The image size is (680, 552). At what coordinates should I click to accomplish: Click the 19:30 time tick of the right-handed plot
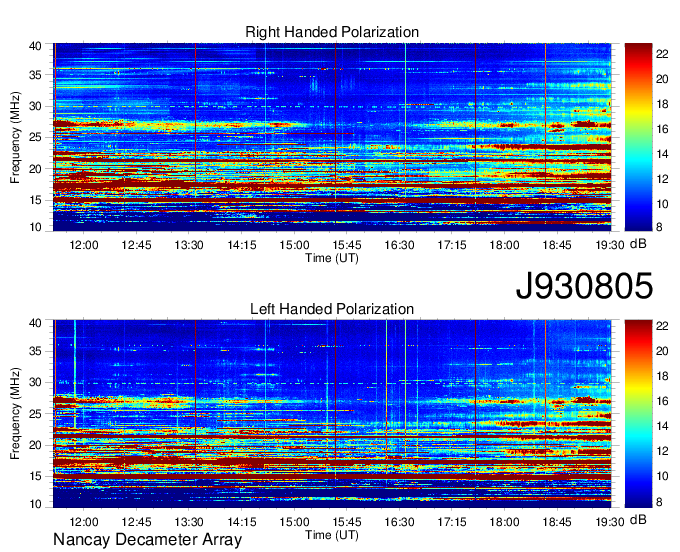point(609,245)
